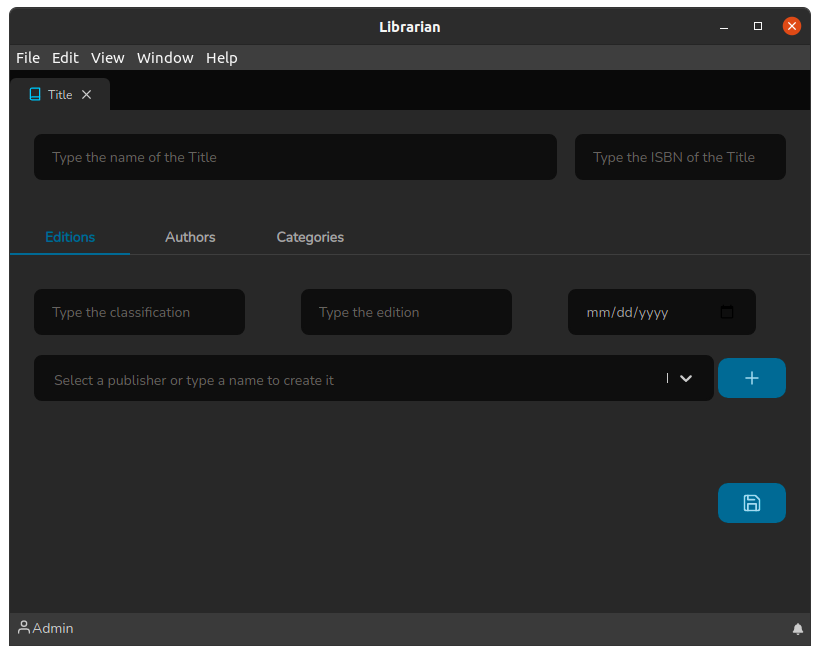
Task: Select the Editions tab
Action: point(69,237)
